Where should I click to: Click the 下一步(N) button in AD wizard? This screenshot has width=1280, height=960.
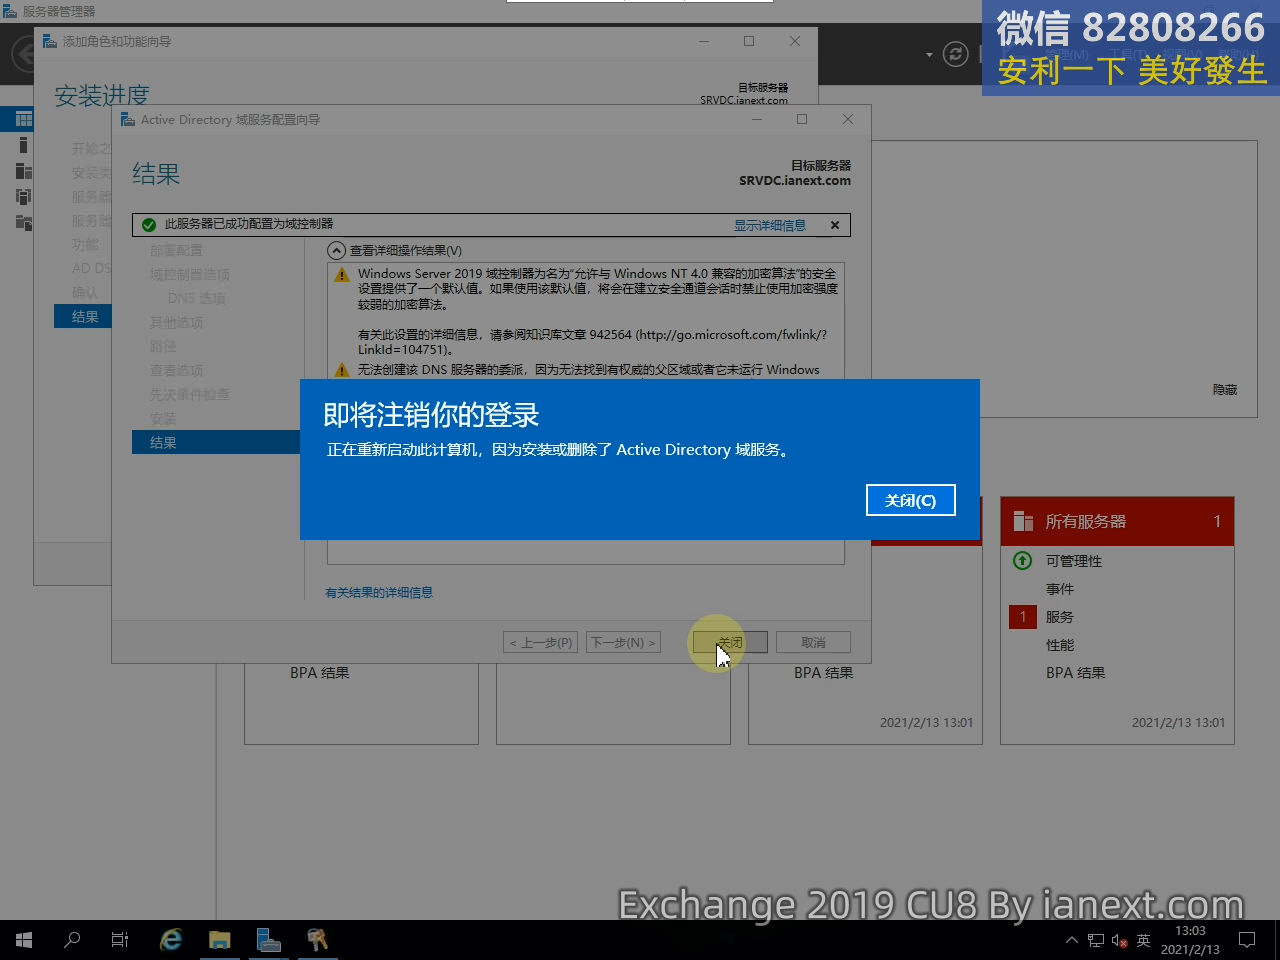coord(624,642)
